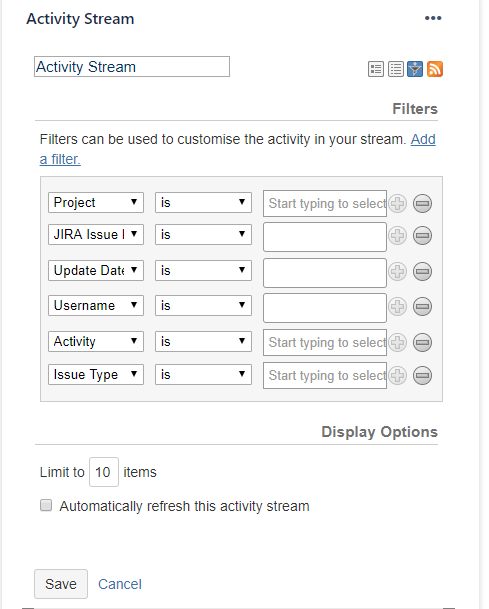Click plus icon in Username row
489x609 pixels.
point(397,307)
